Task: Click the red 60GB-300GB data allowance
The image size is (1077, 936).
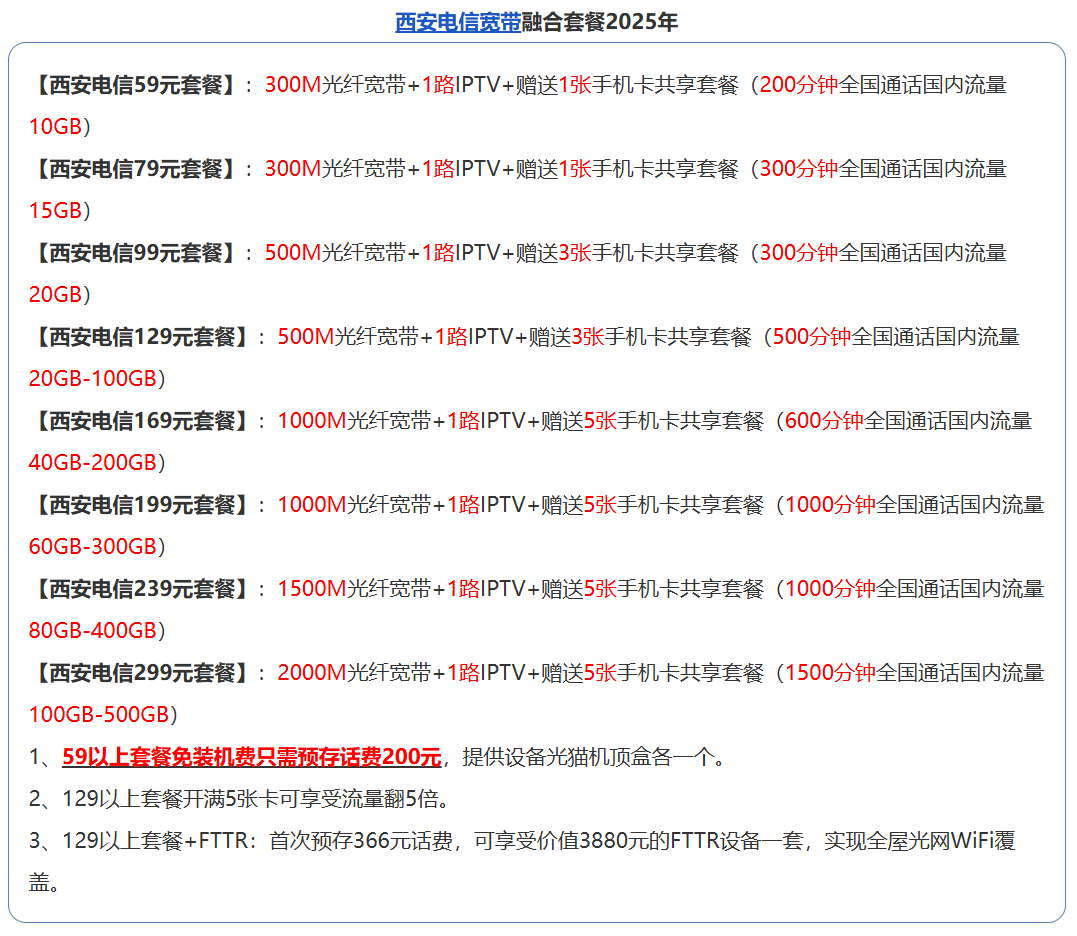Action: 93,547
